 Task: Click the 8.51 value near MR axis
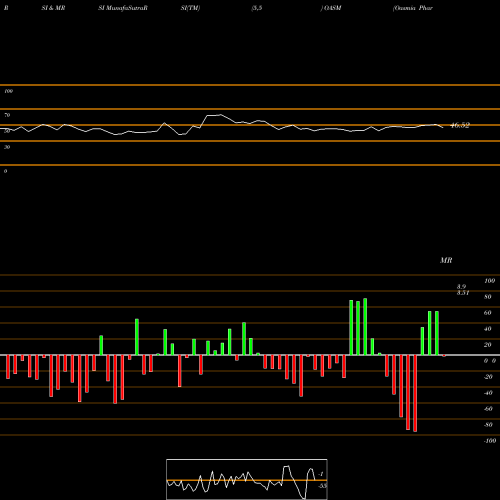[463, 293]
